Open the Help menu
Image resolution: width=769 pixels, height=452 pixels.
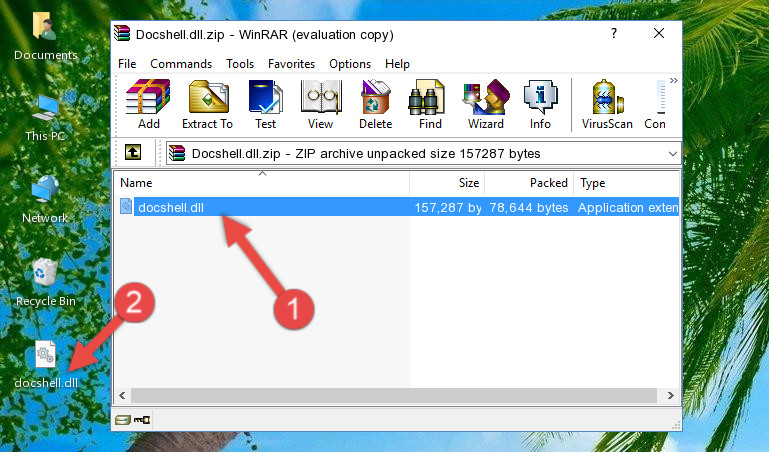tap(397, 64)
